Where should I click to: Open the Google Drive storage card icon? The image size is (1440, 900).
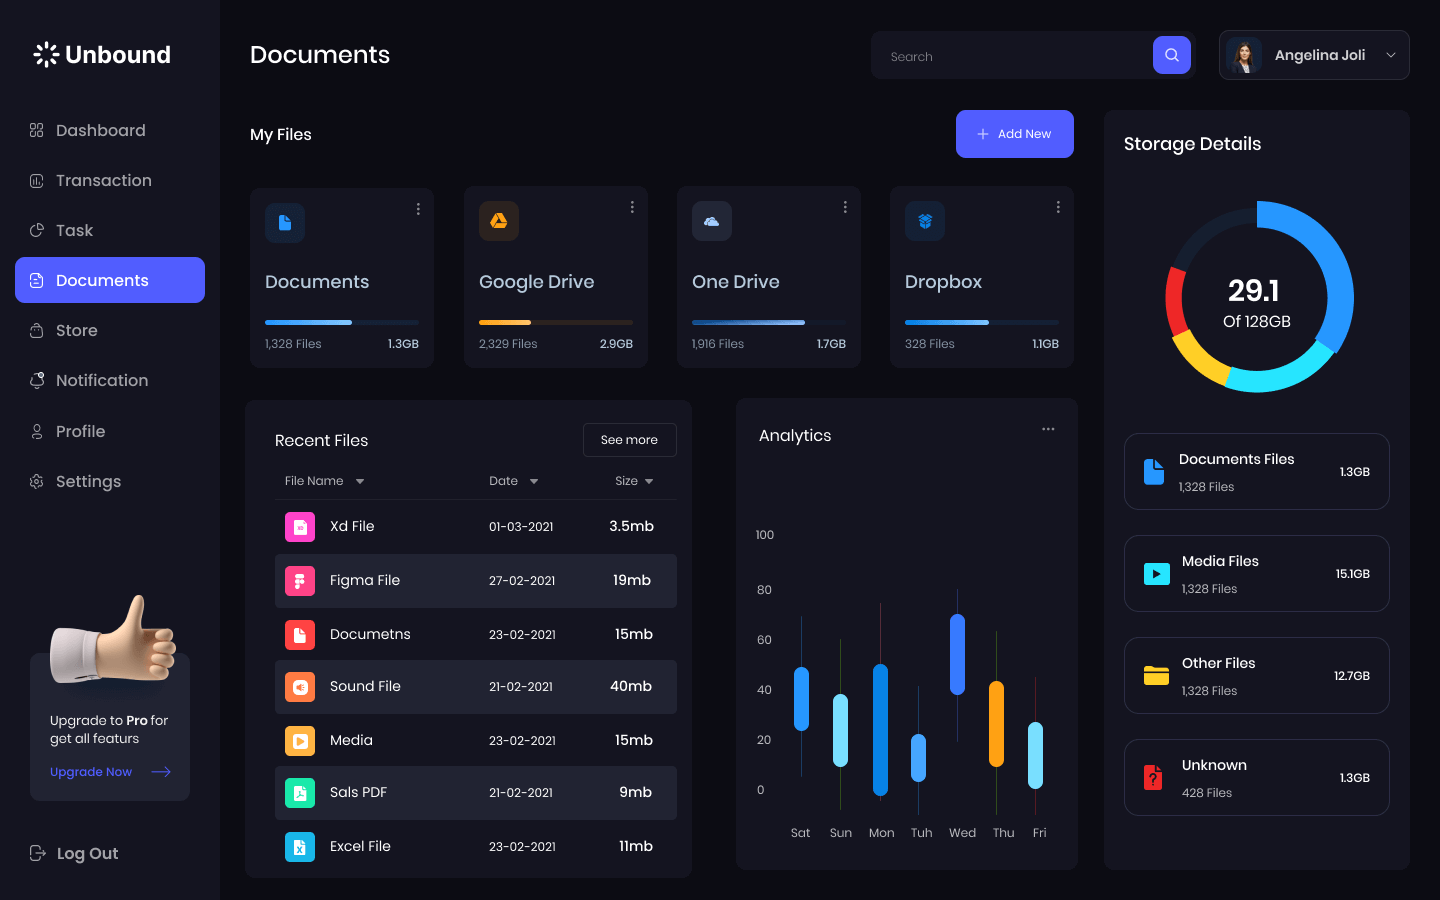pos(498,221)
